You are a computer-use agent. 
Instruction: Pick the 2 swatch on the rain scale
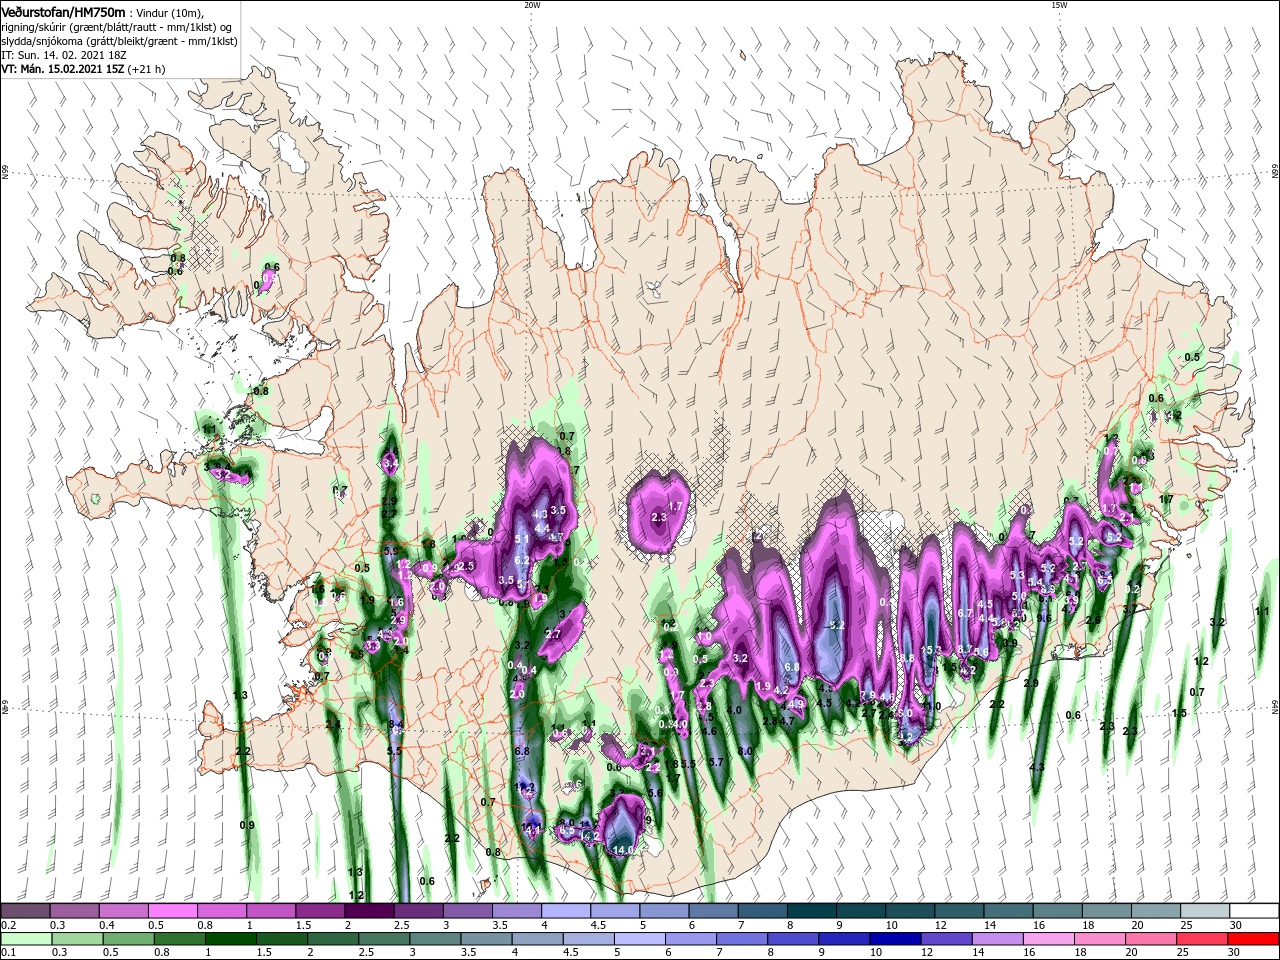point(332,939)
